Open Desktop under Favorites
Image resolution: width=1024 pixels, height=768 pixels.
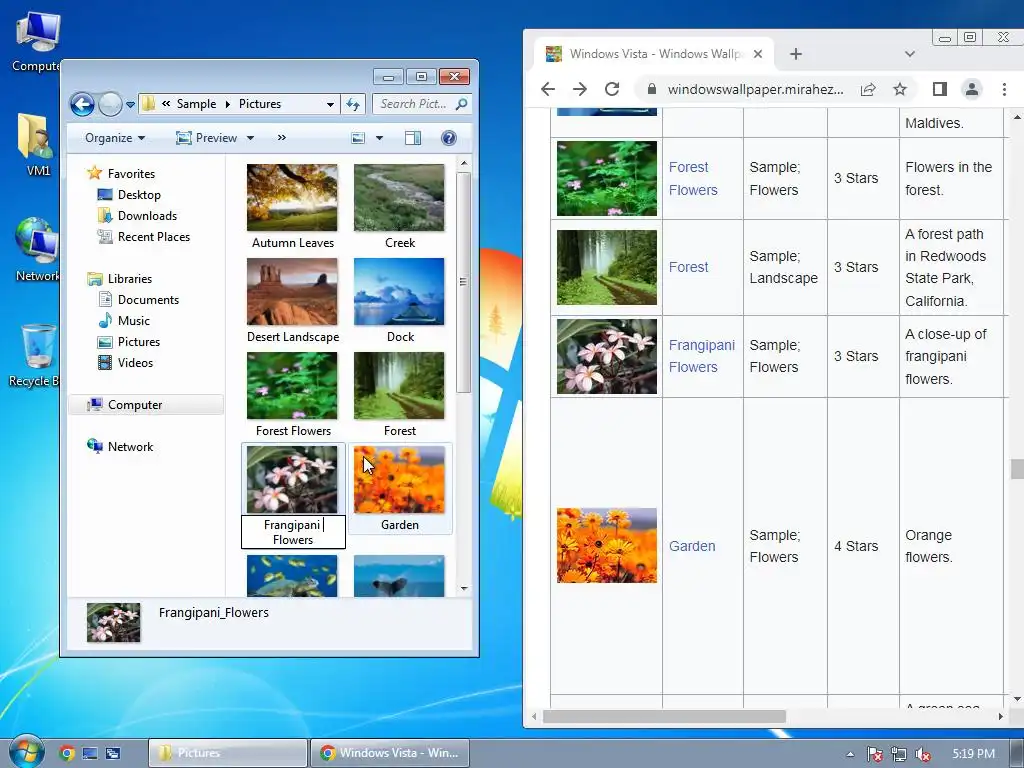[138, 195]
